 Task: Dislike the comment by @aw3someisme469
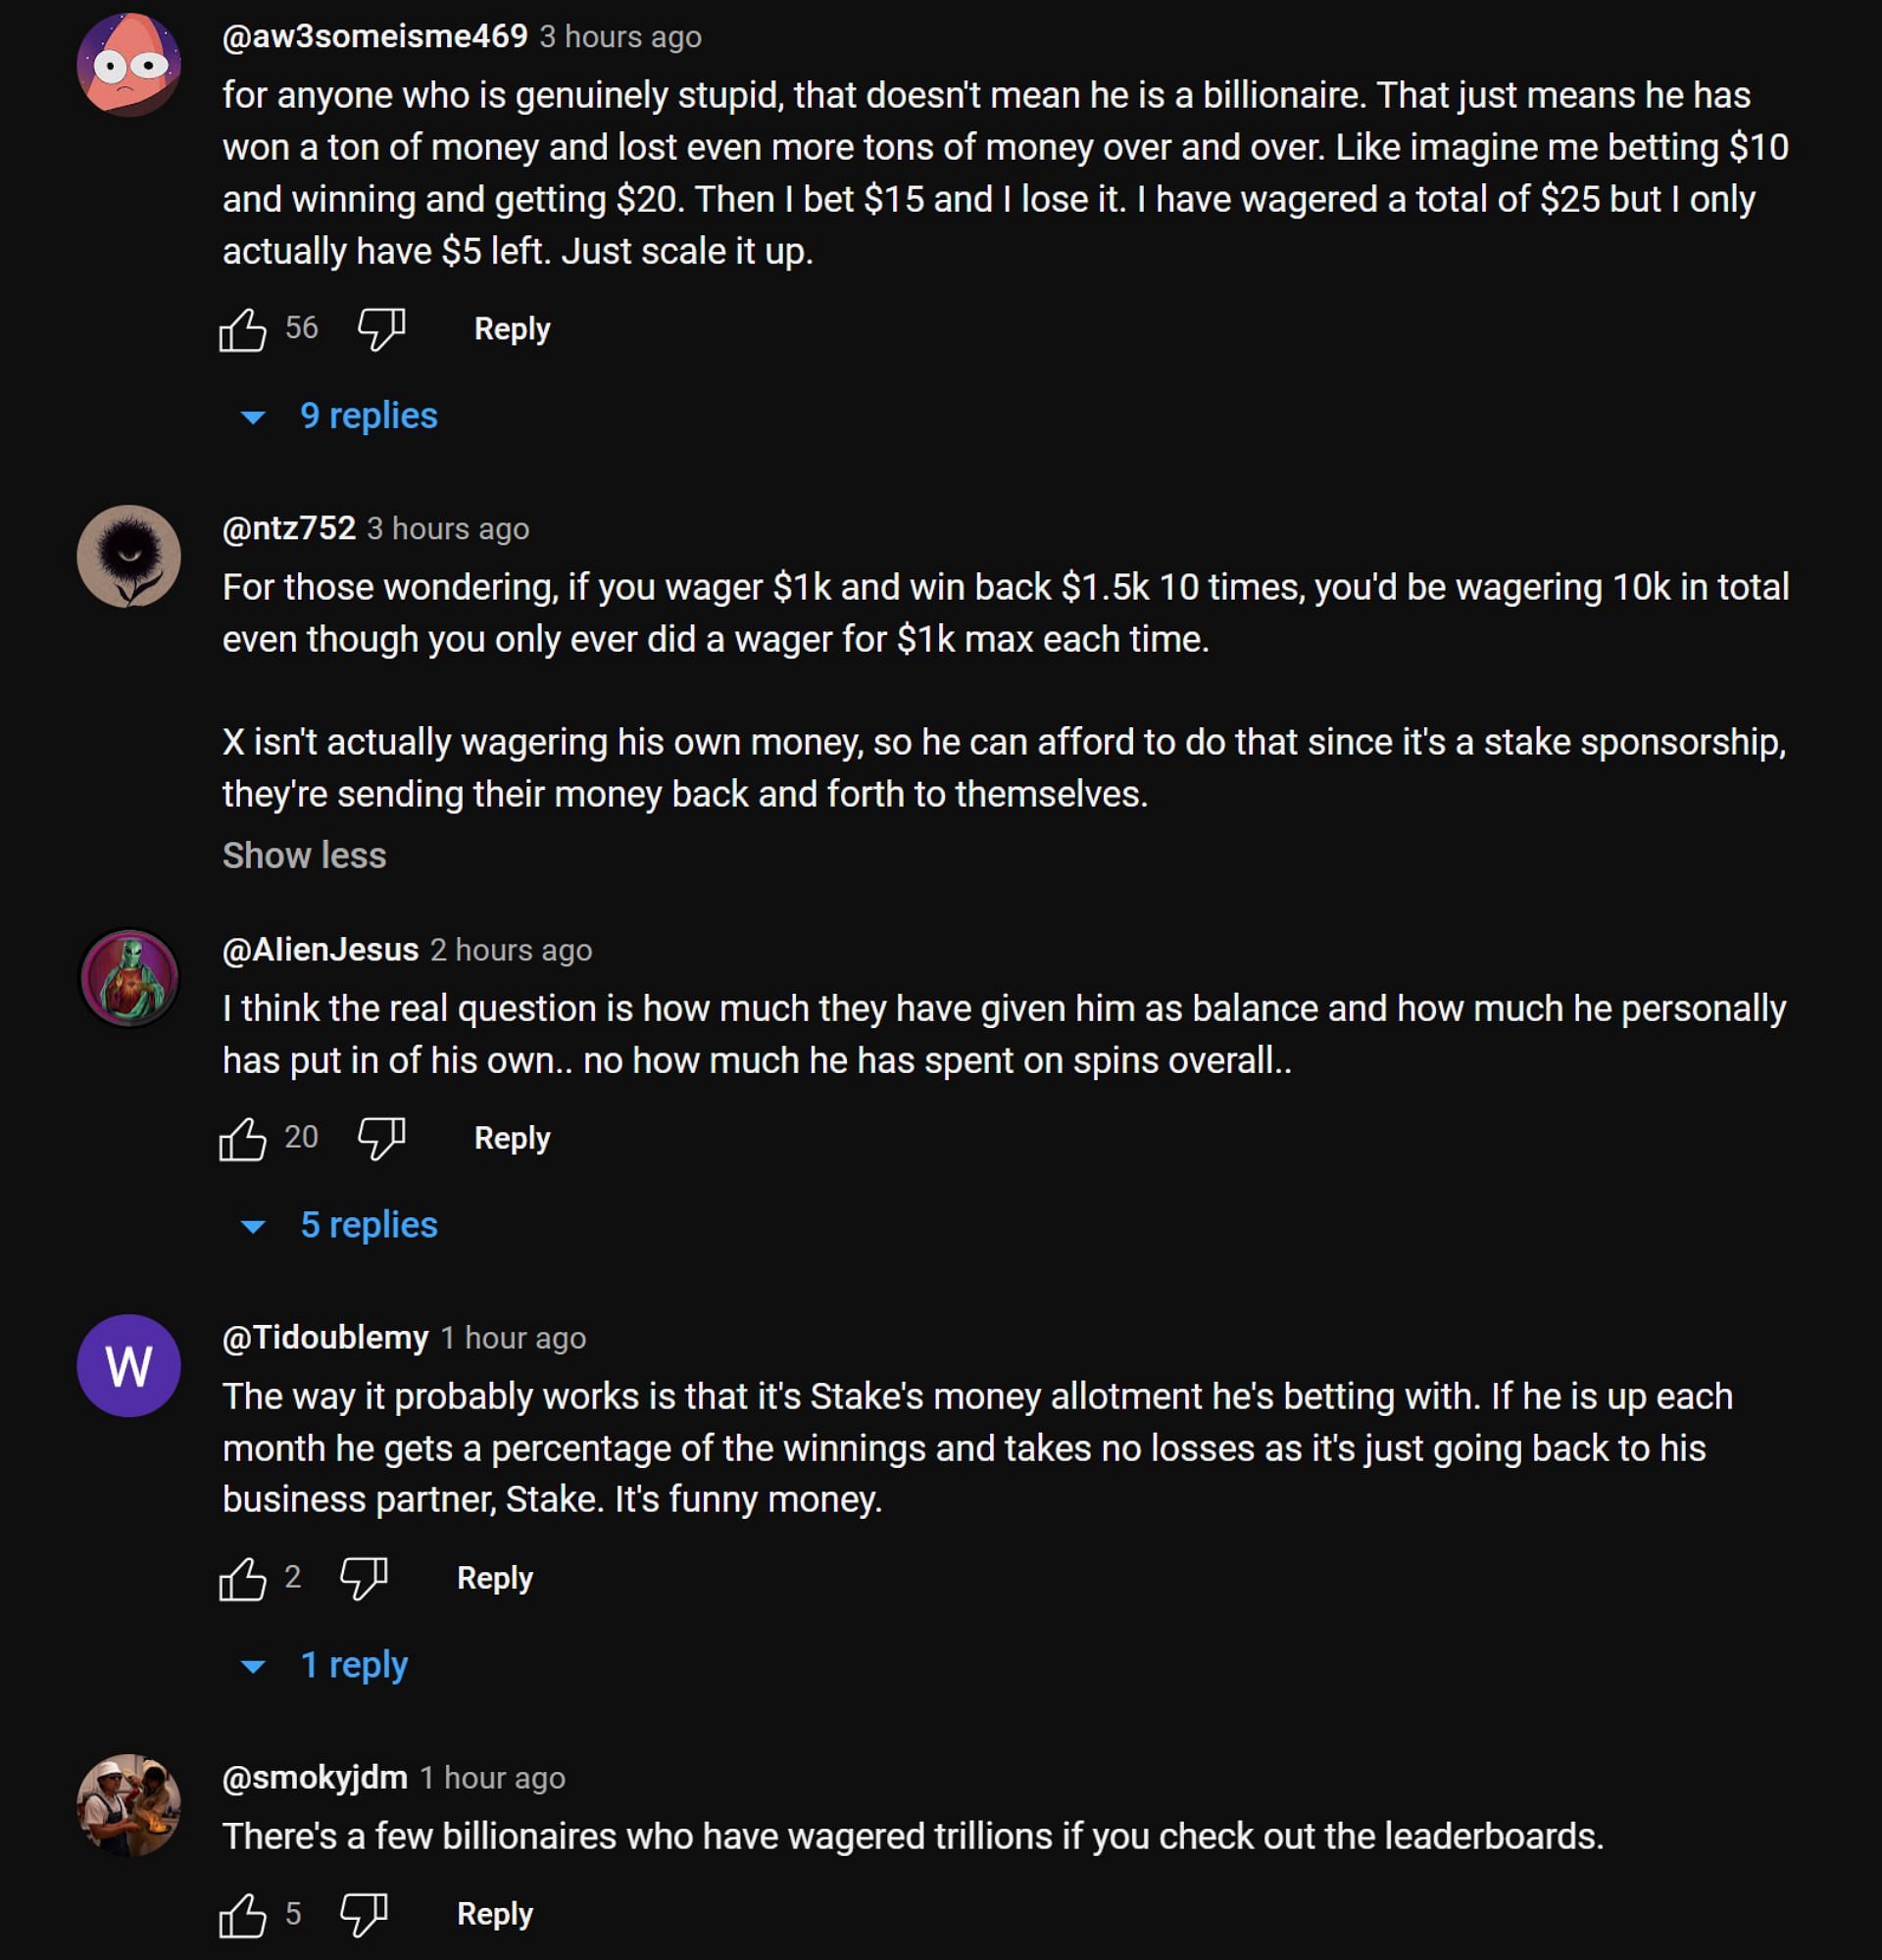381,329
